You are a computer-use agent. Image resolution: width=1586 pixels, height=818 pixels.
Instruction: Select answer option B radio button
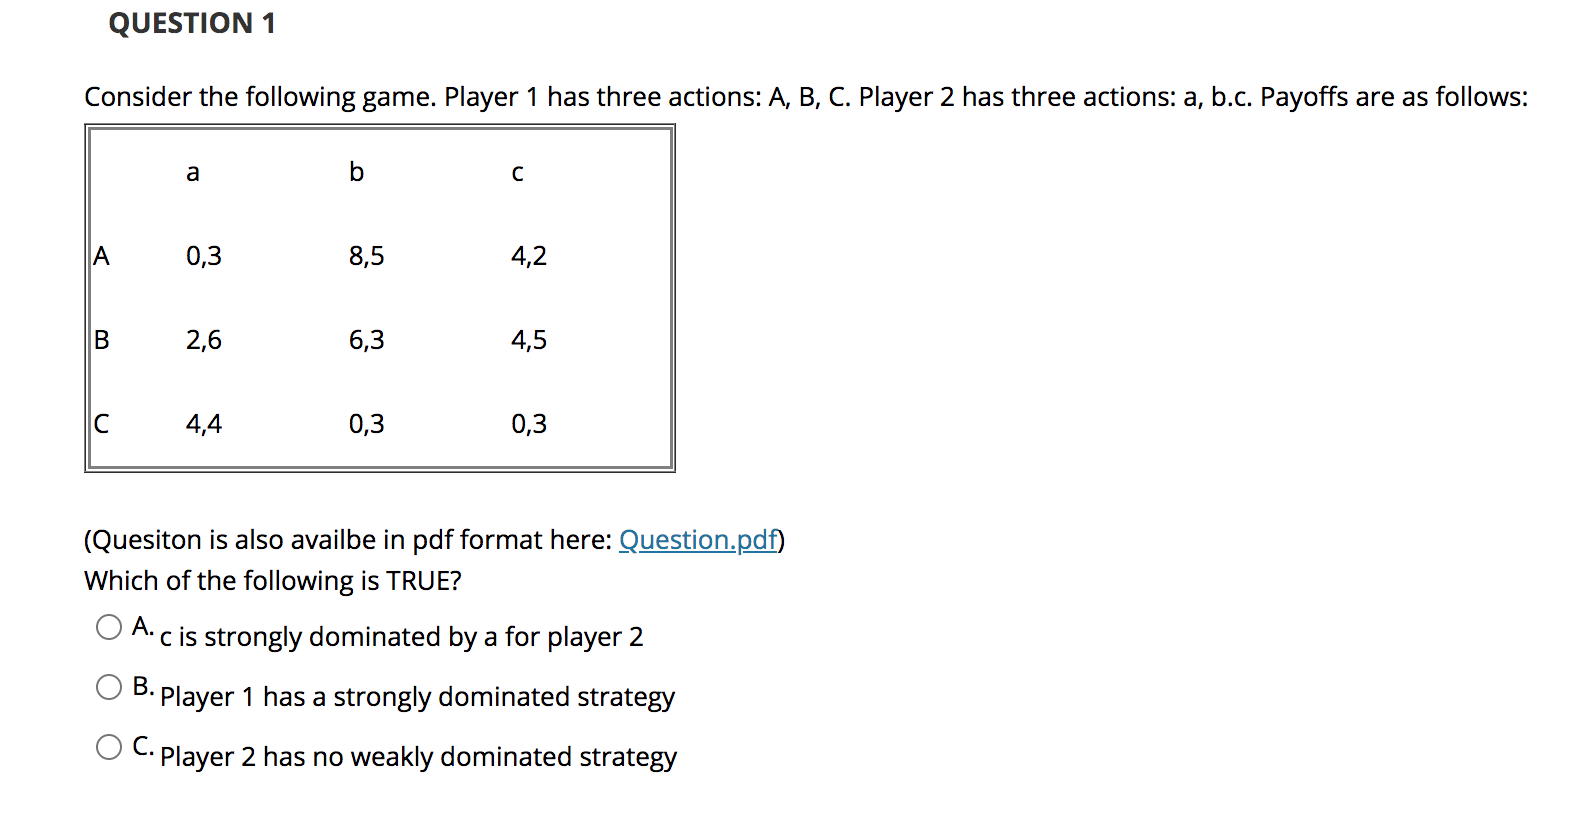click(108, 687)
